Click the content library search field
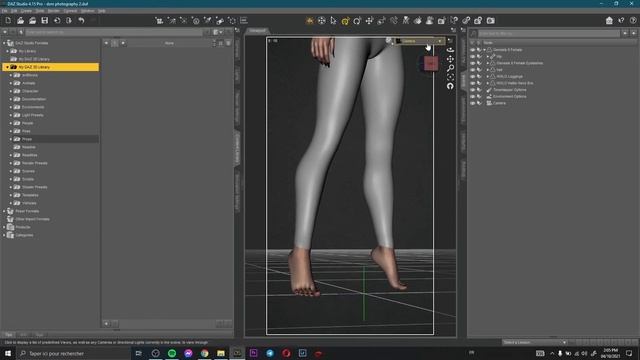This screenshot has height=360, width=640. (x=113, y=32)
